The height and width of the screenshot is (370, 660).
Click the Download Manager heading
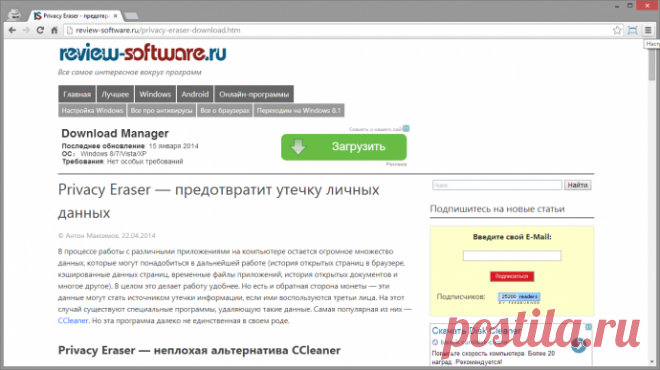[x=115, y=133]
